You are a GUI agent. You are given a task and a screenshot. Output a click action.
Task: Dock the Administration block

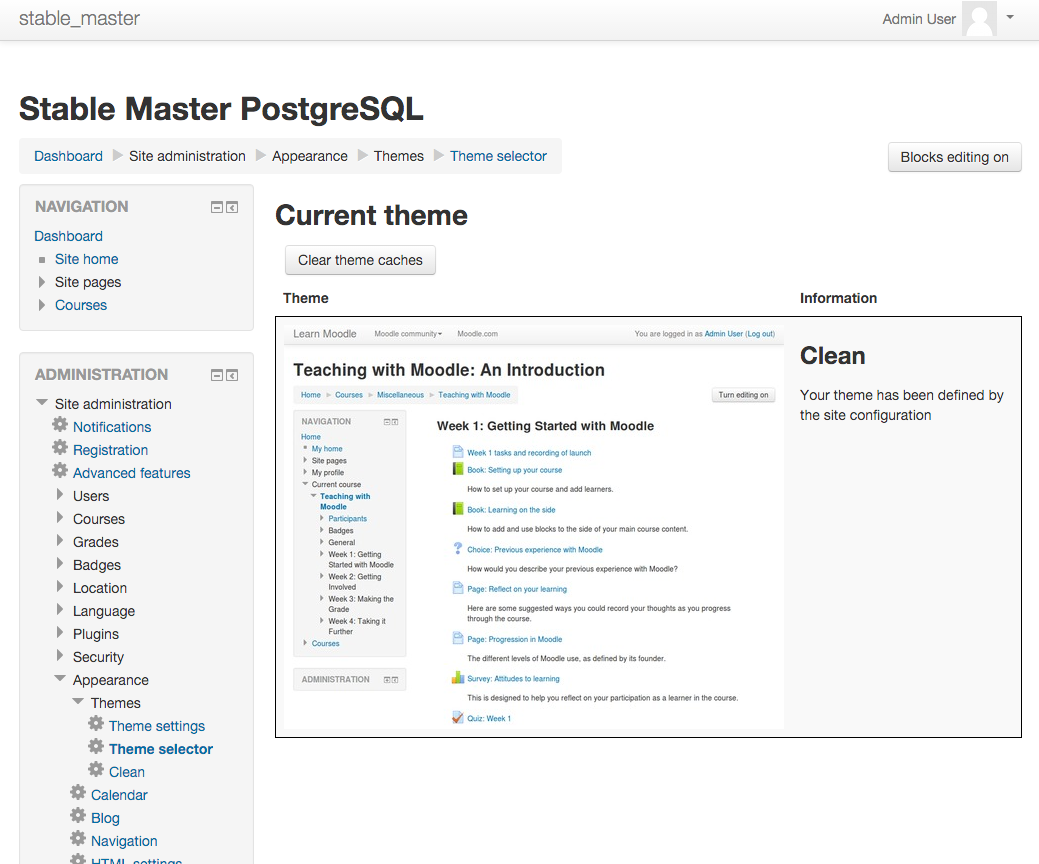pos(232,376)
